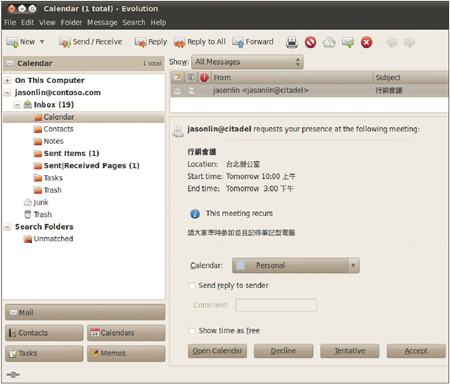Viewport: 450px width, 385px height.
Task: Click the next message arrow
Action: pyautogui.click(x=409, y=42)
